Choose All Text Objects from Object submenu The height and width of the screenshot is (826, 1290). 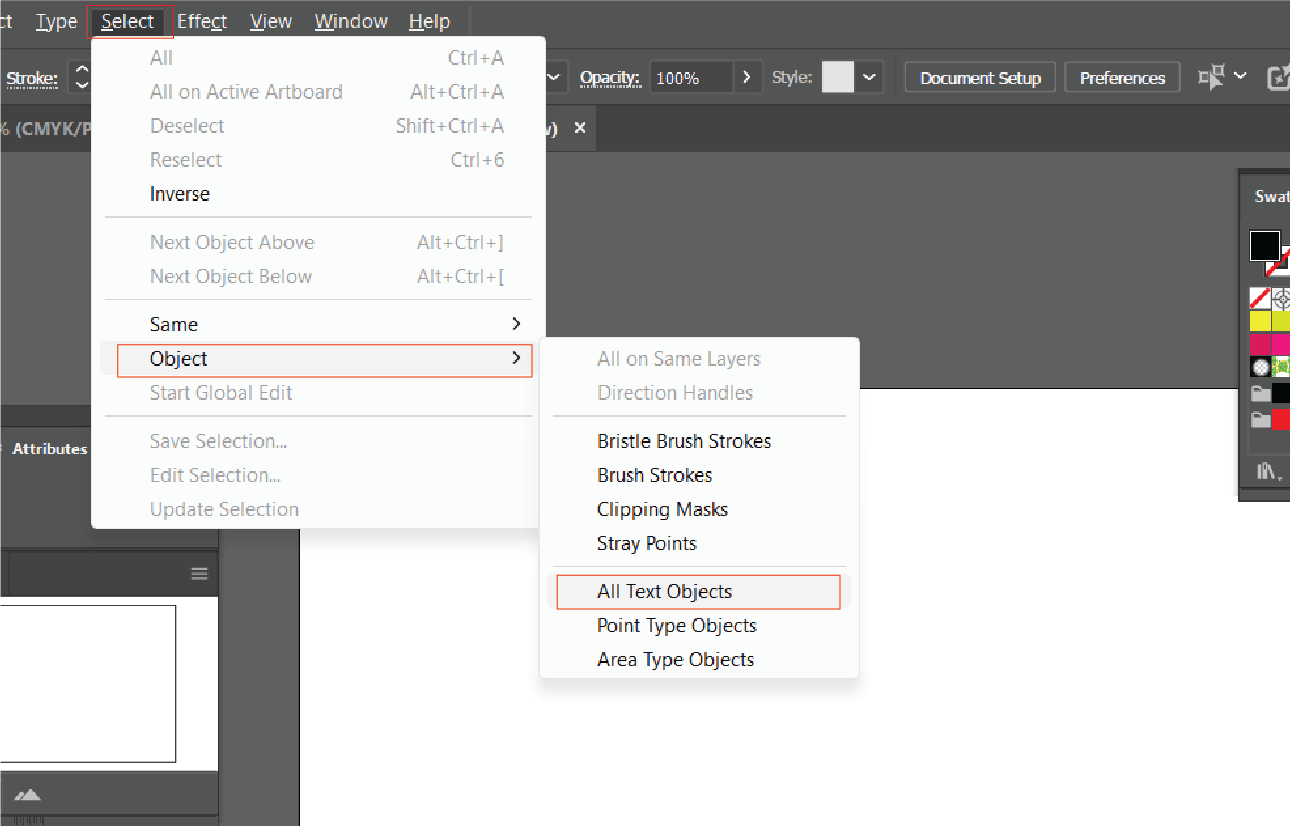[x=664, y=591]
